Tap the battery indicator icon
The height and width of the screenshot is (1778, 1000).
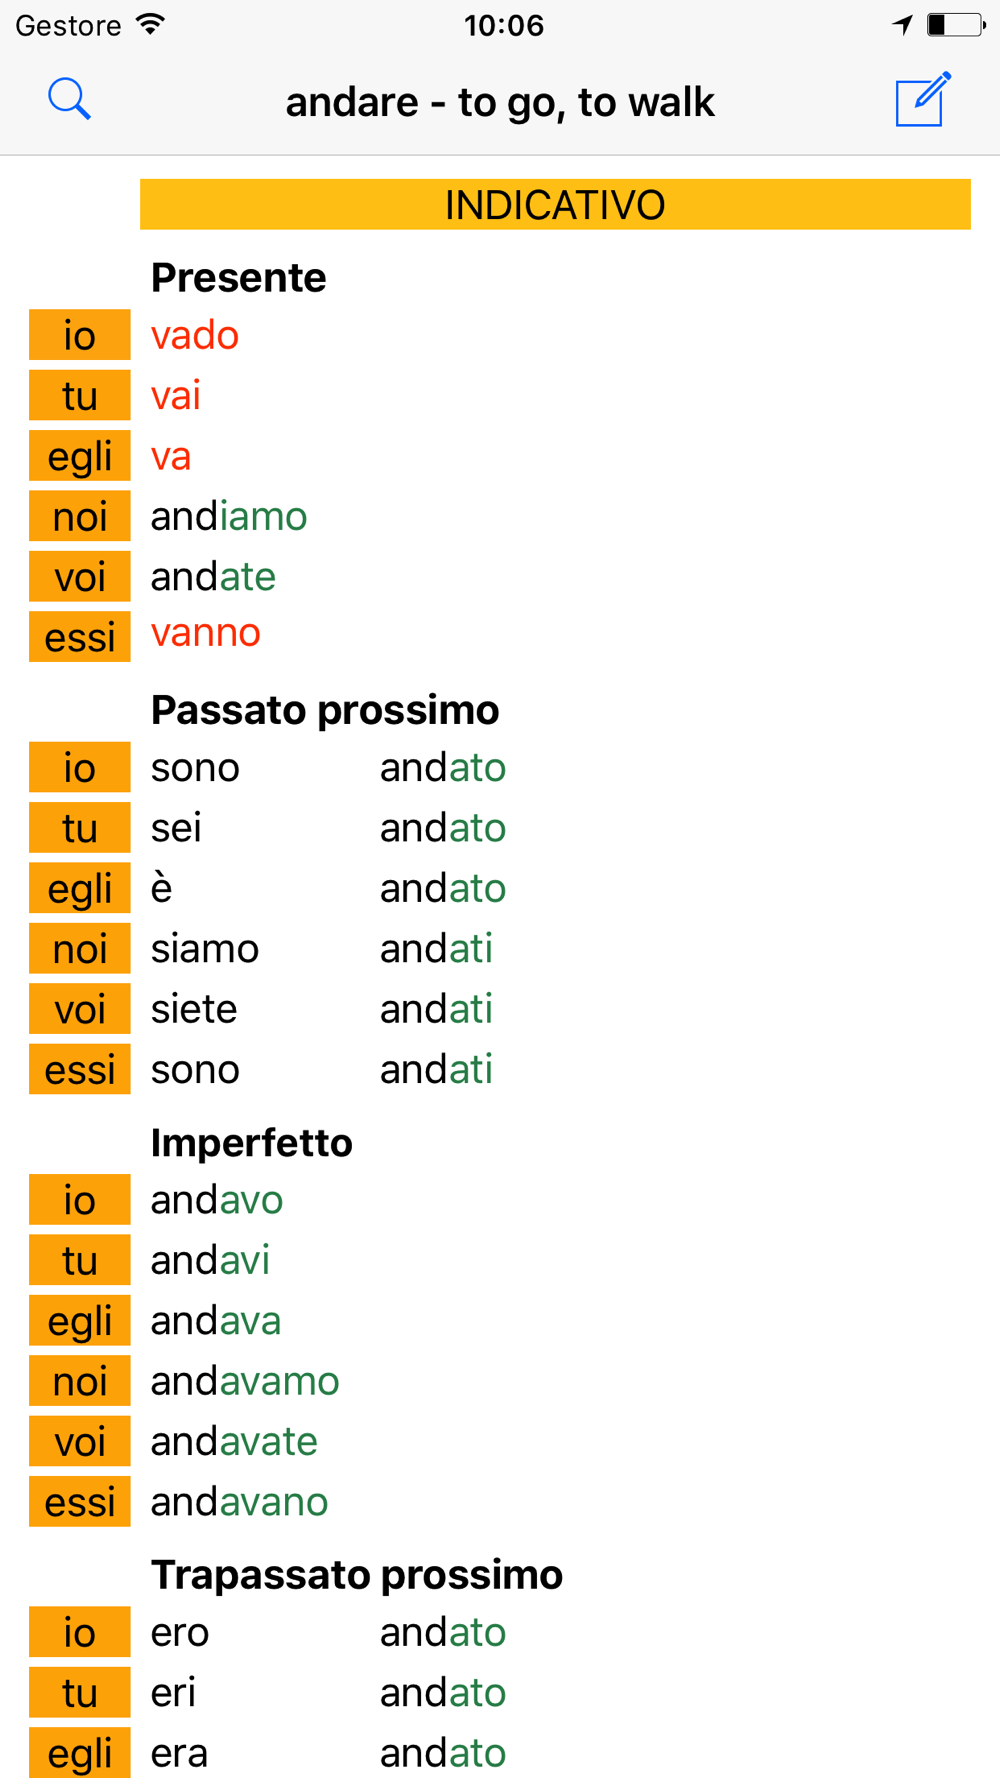pyautogui.click(x=955, y=25)
